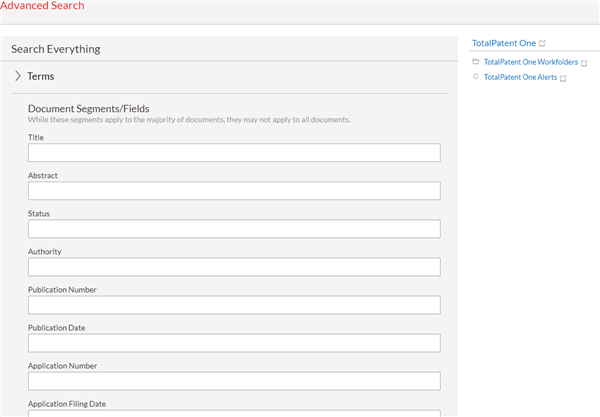Open the TotalPatent One link
Screen dimensions: 600x417
(x=504, y=43)
